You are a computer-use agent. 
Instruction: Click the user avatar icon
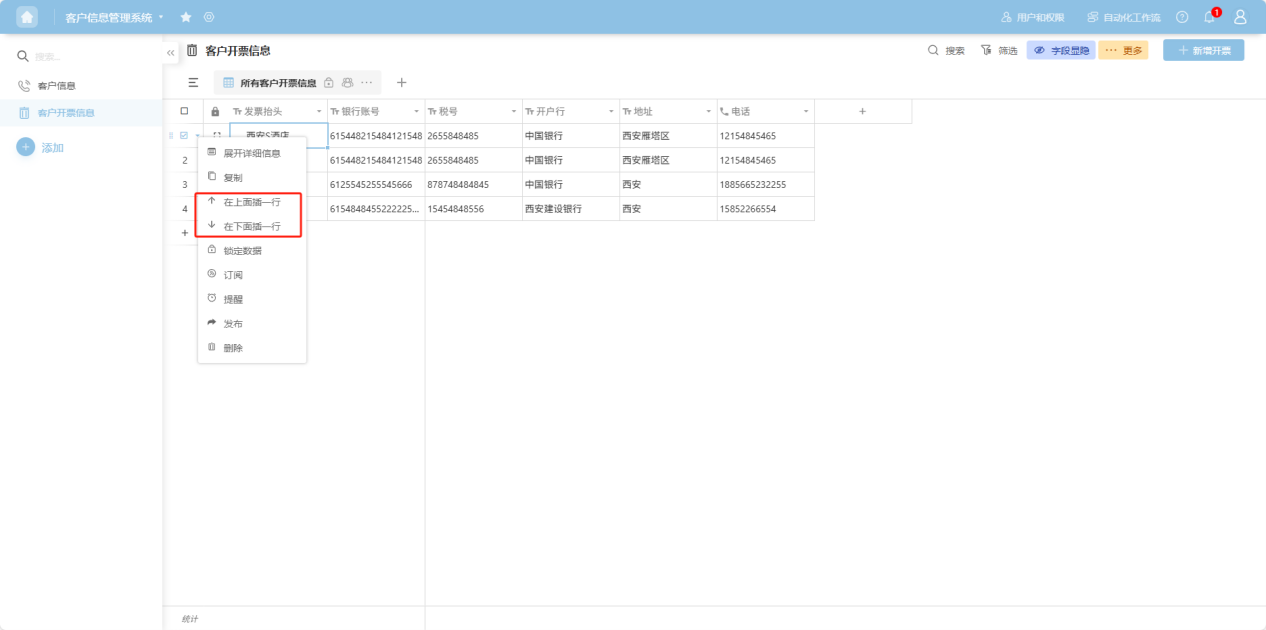pos(1240,17)
